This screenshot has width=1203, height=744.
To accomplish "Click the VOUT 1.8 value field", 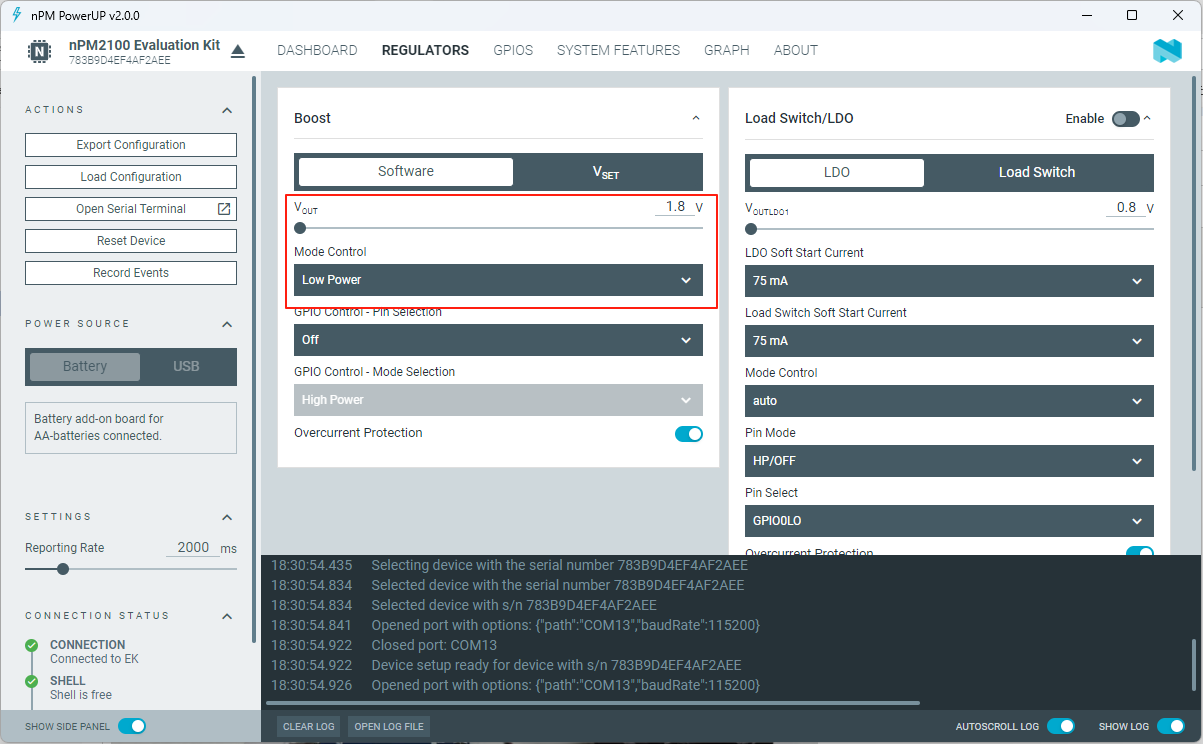I will point(676,207).
